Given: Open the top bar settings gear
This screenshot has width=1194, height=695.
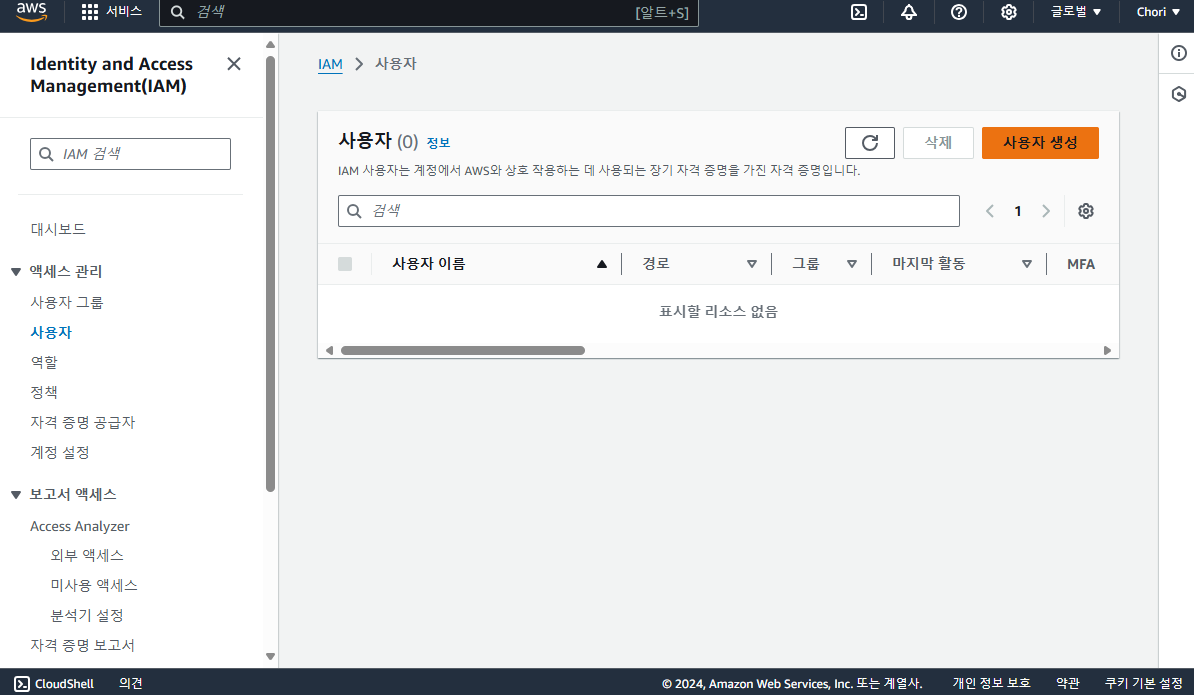Looking at the screenshot, I should click(1008, 12).
